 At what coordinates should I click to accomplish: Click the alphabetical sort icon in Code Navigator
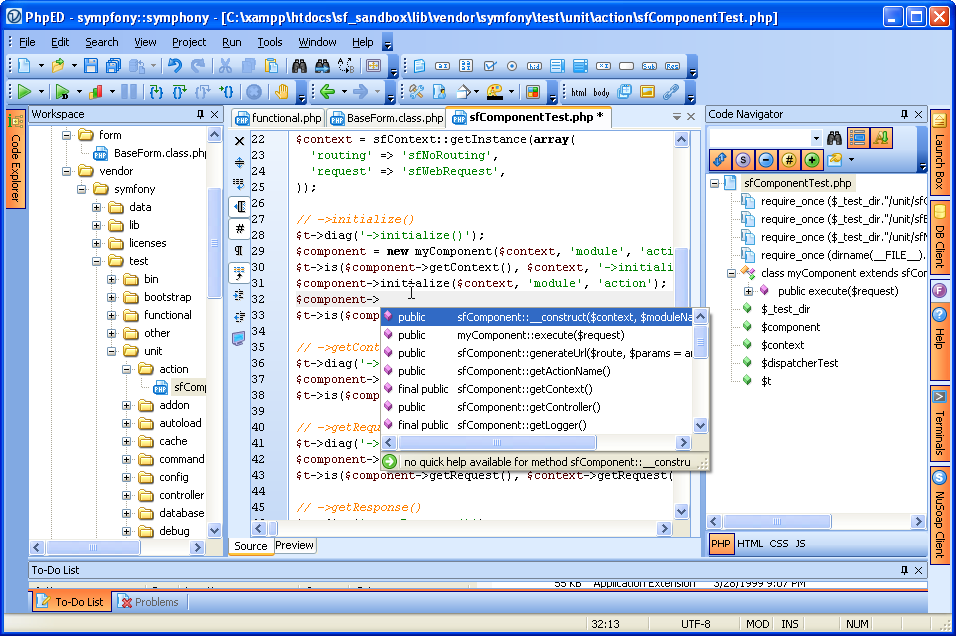pyautogui.click(x=880, y=138)
